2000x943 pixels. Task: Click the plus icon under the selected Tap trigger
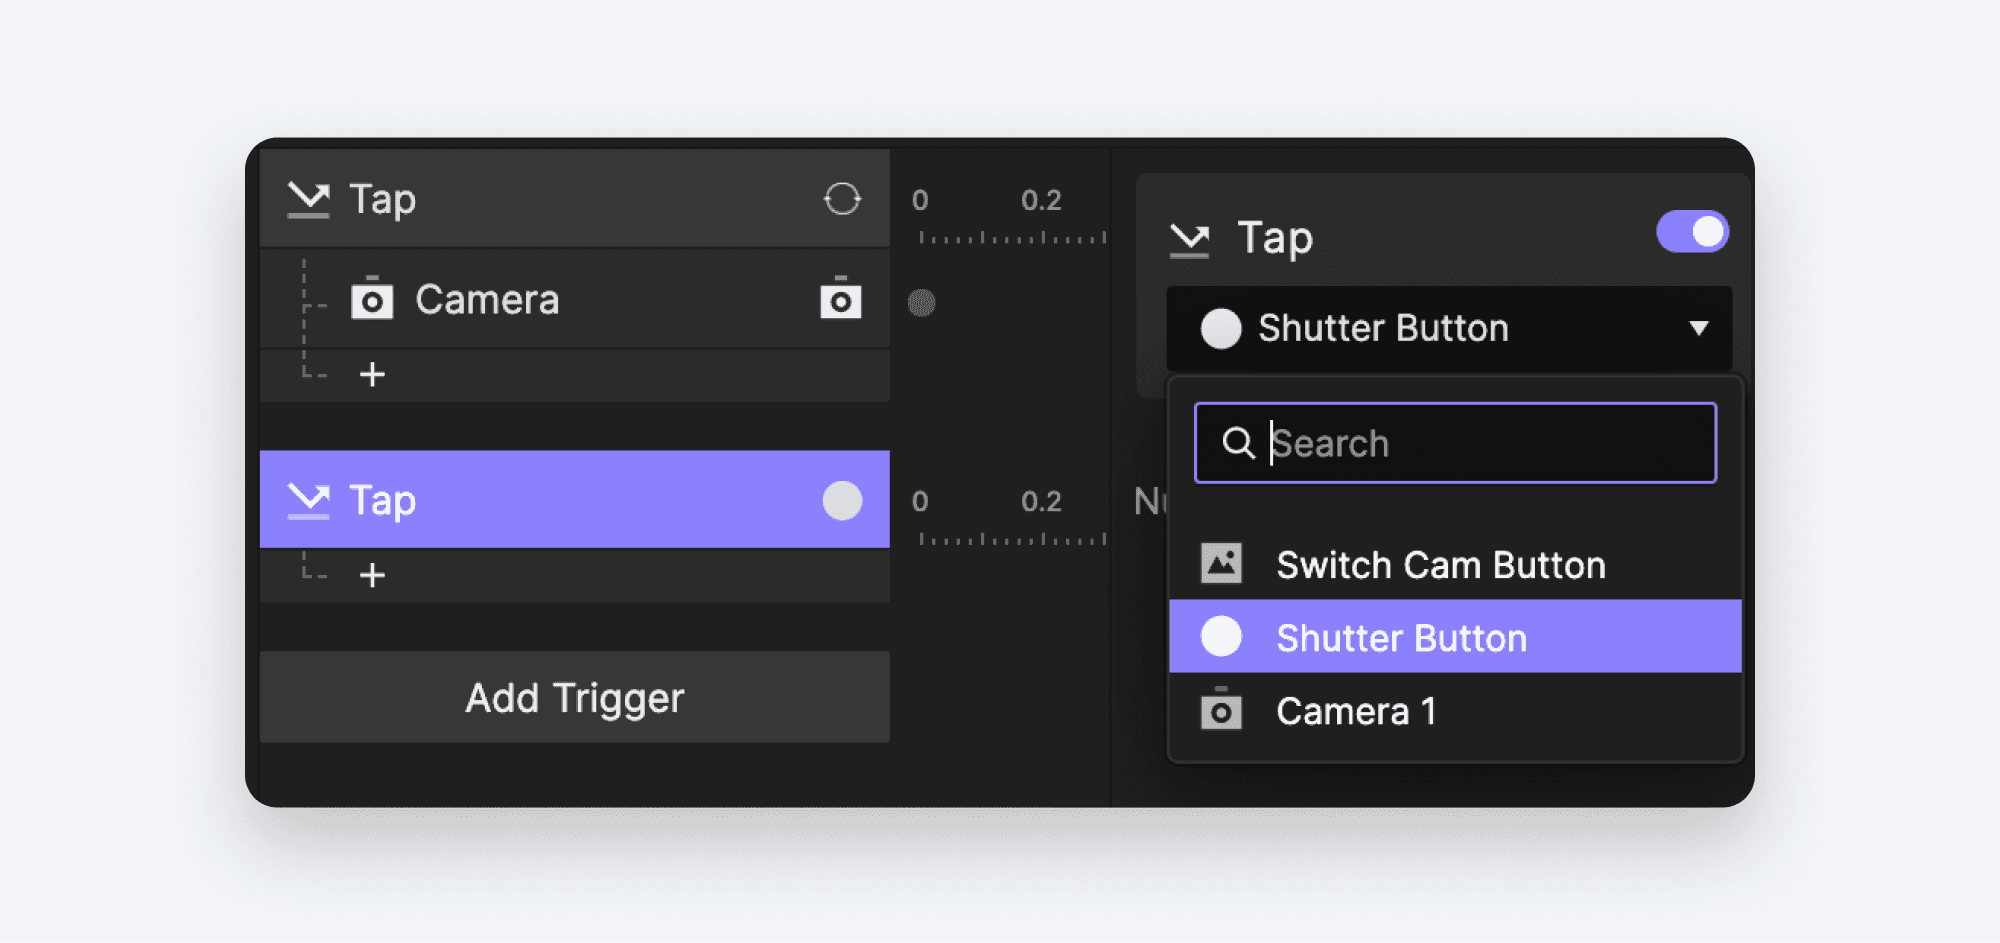coord(373,574)
